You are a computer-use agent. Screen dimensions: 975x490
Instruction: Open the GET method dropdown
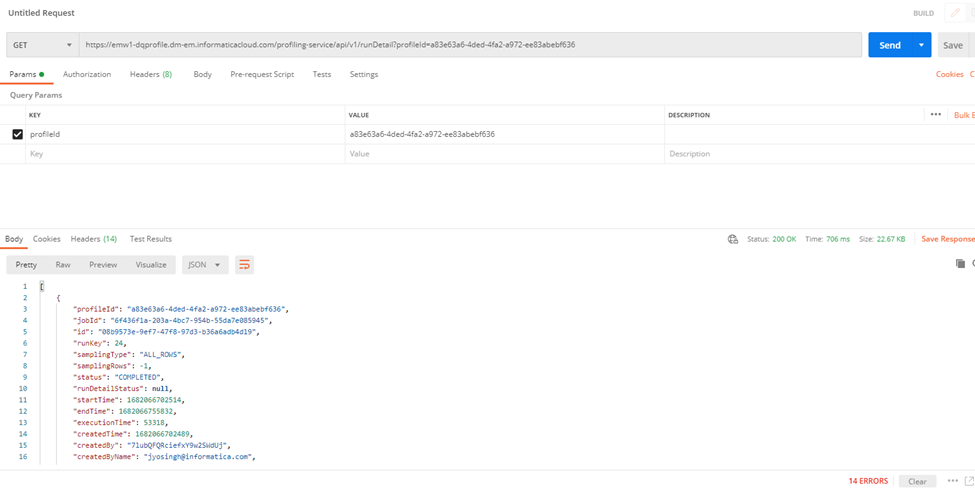[43, 45]
